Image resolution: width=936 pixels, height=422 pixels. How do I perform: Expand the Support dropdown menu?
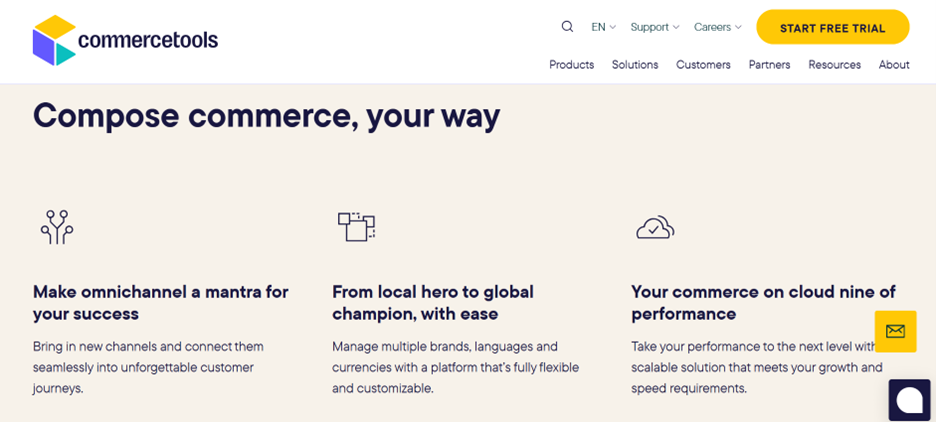(x=654, y=27)
